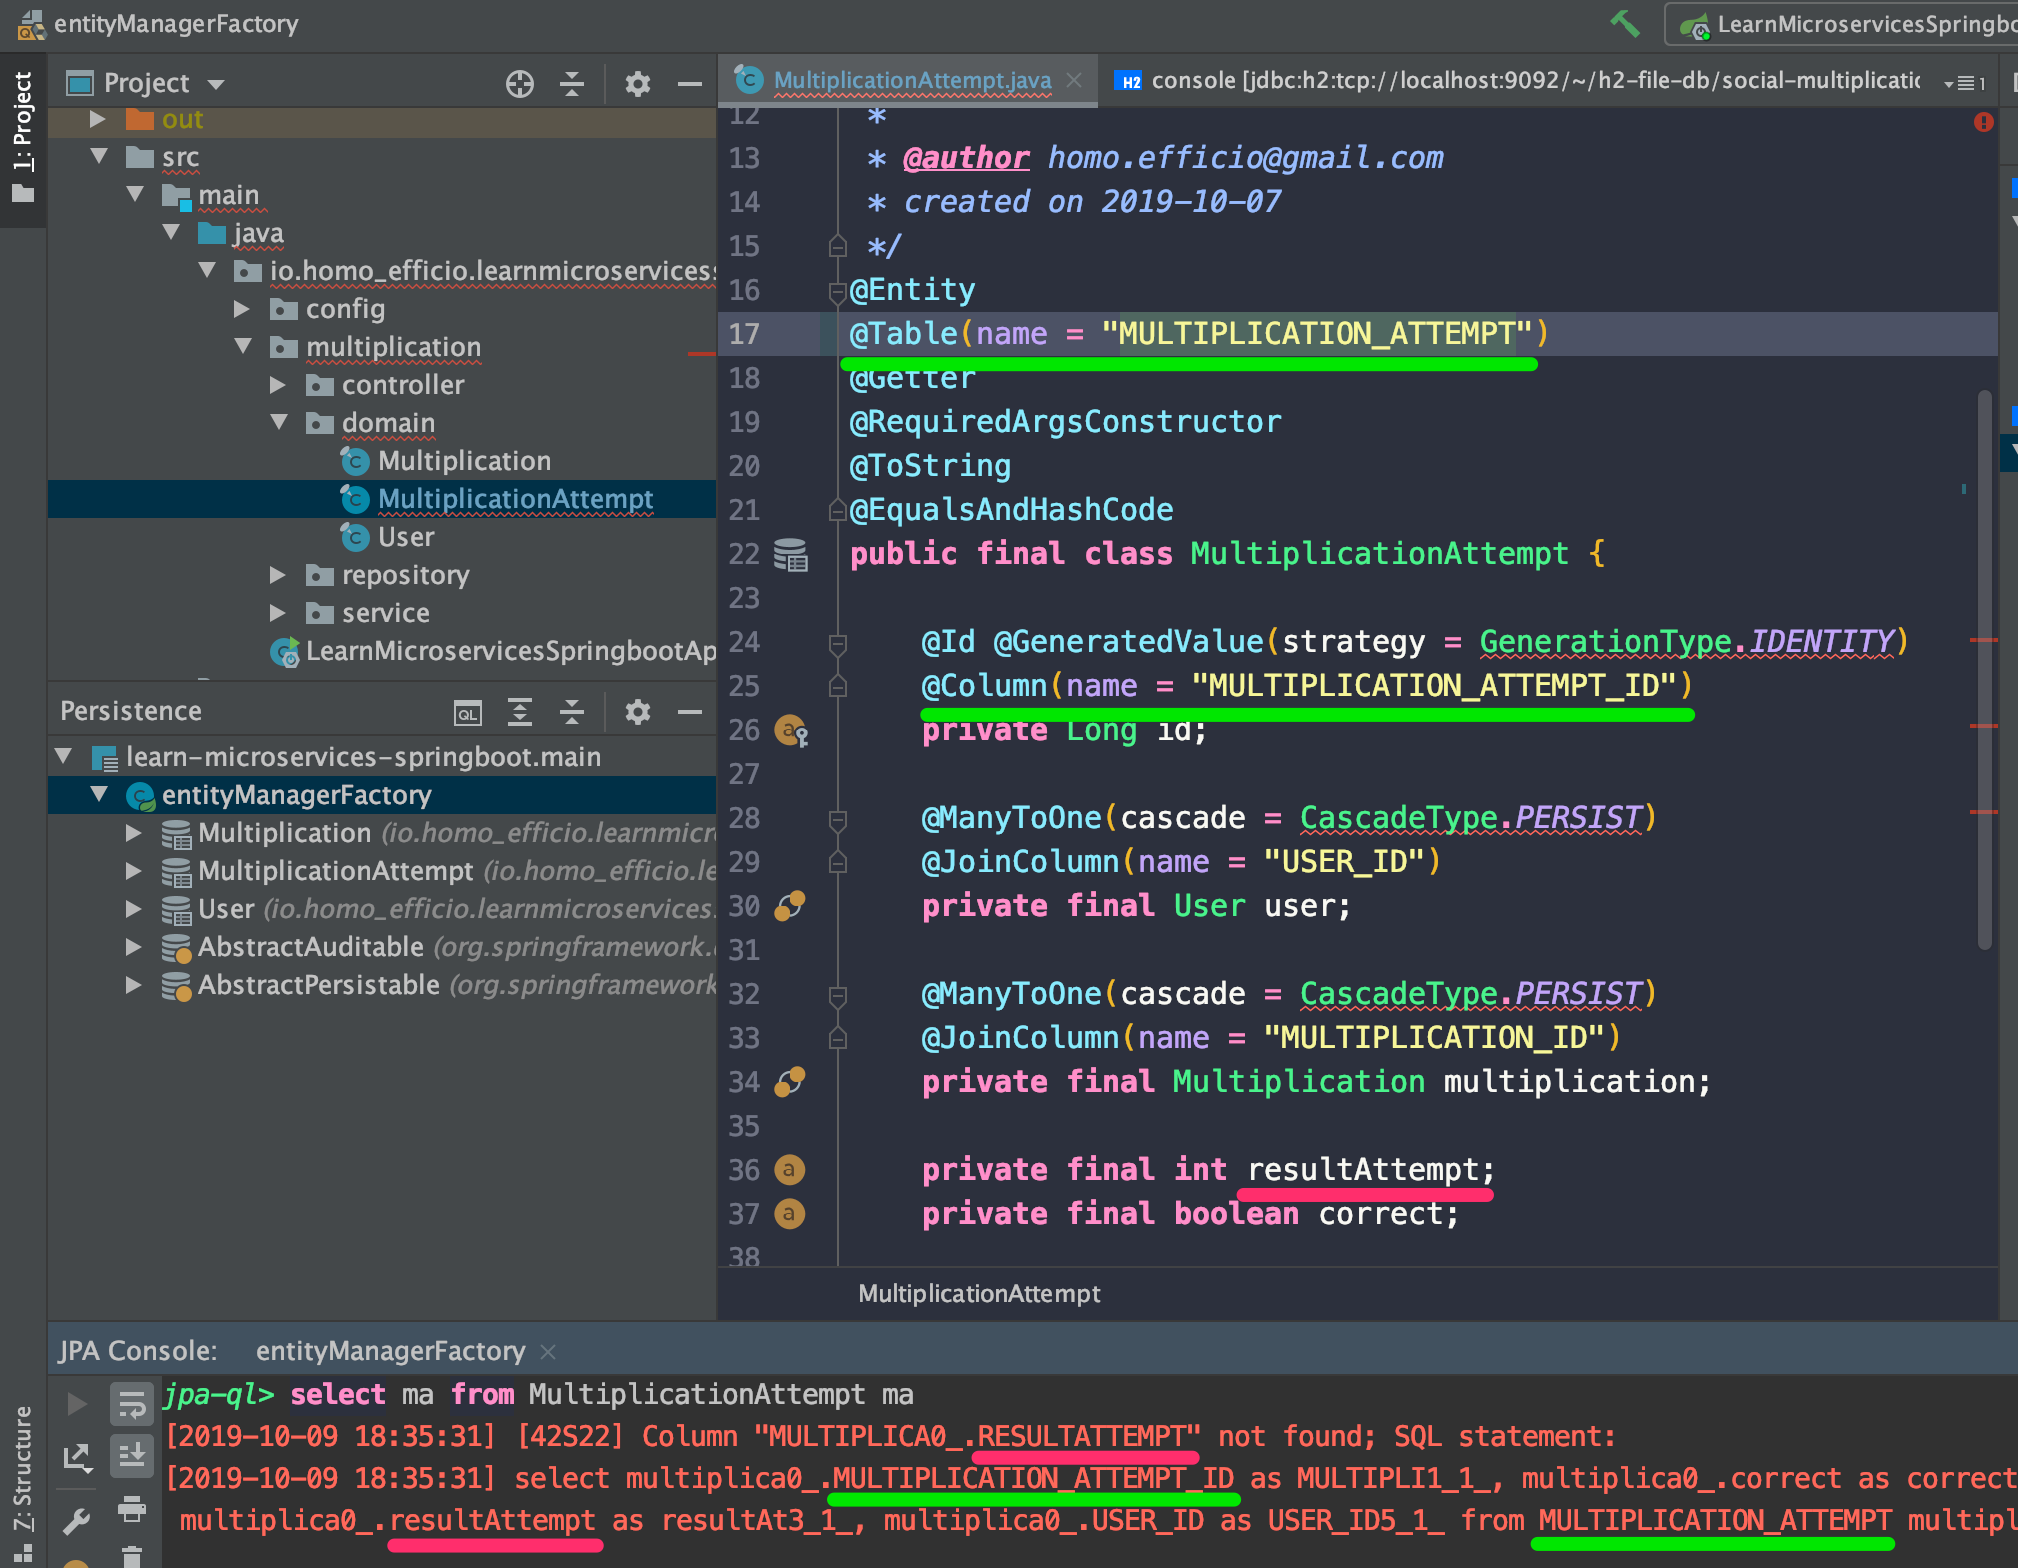
Task: Open console settings wrench icon
Action: (76, 1521)
